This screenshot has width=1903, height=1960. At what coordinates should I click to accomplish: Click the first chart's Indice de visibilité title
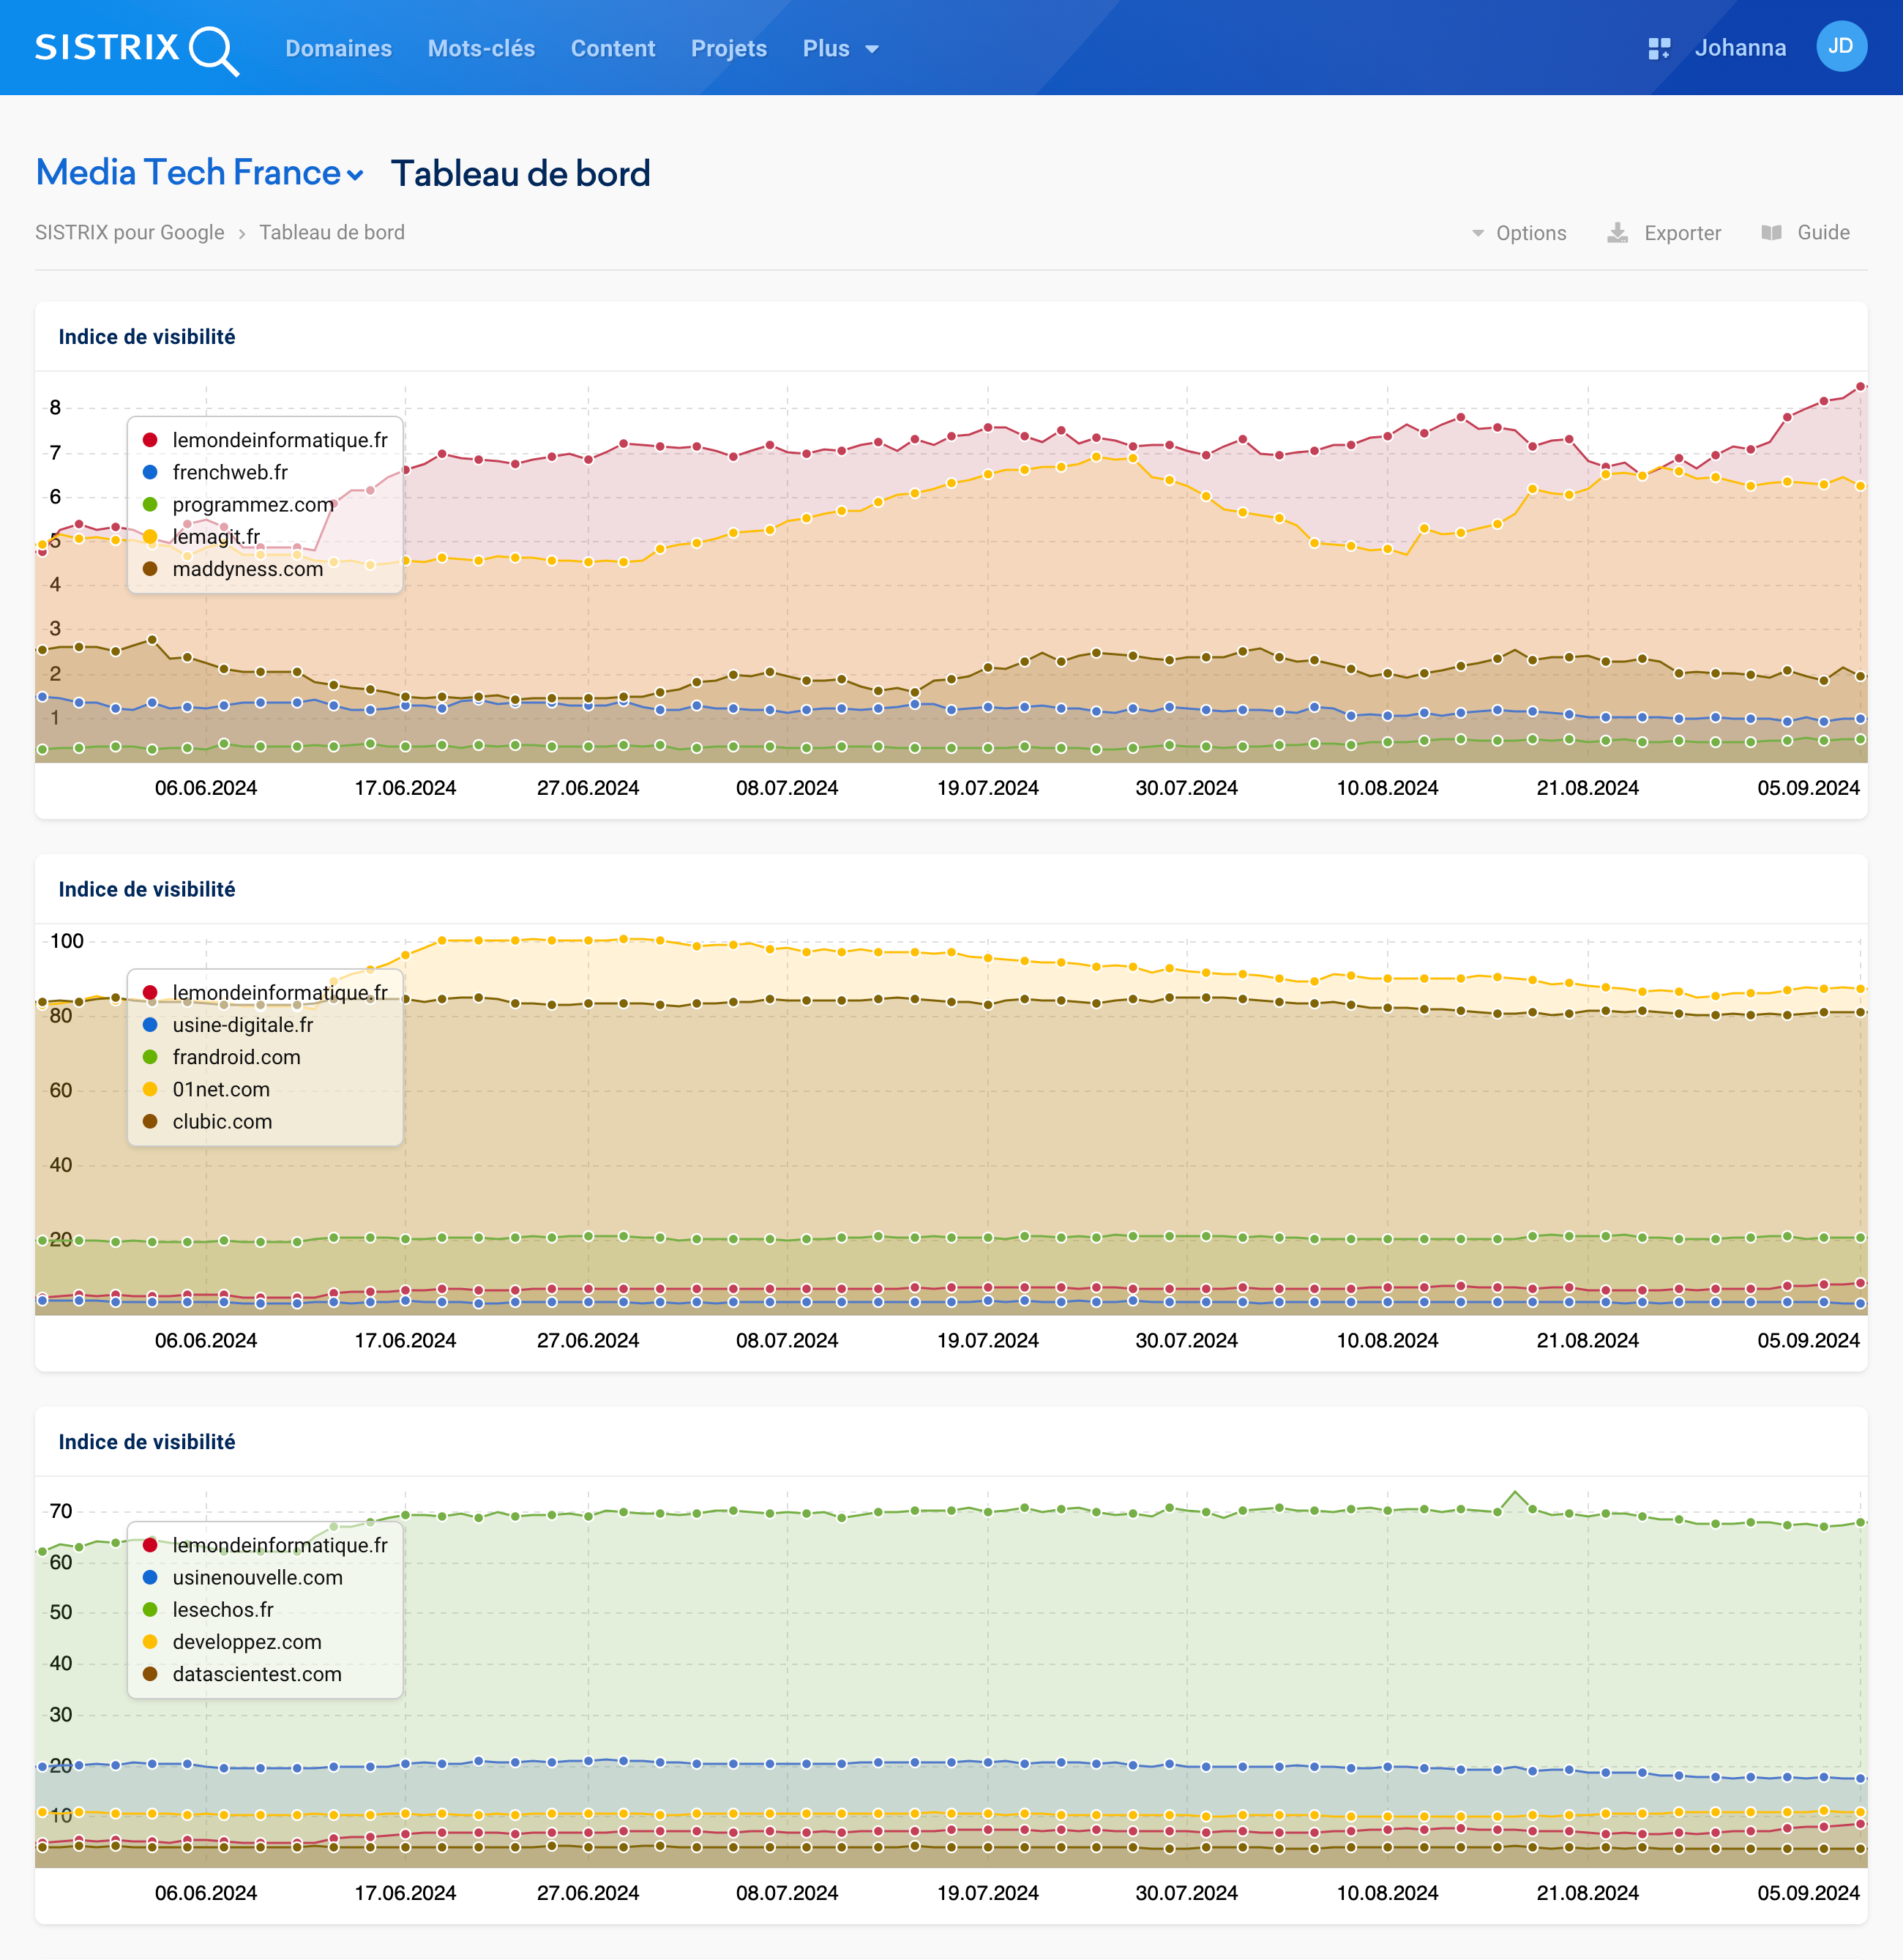[x=147, y=337]
